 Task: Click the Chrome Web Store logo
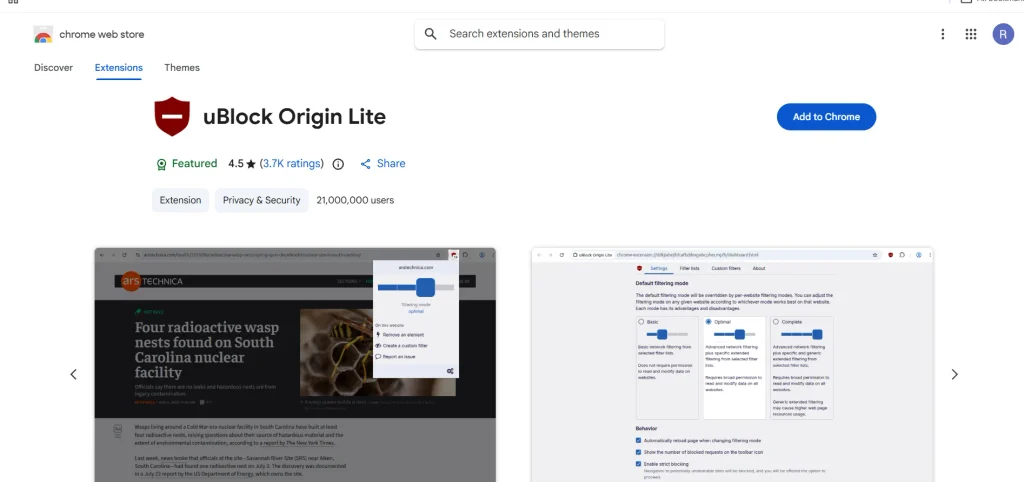(43, 35)
